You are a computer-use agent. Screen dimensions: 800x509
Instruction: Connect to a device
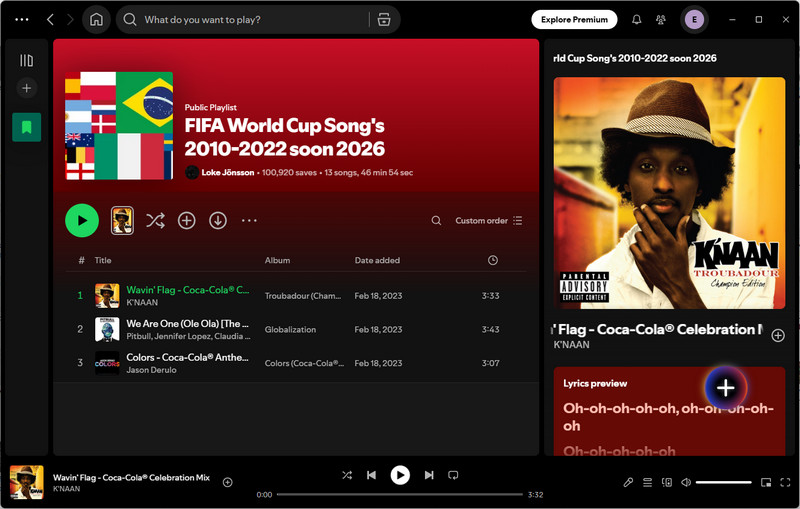tap(666, 482)
